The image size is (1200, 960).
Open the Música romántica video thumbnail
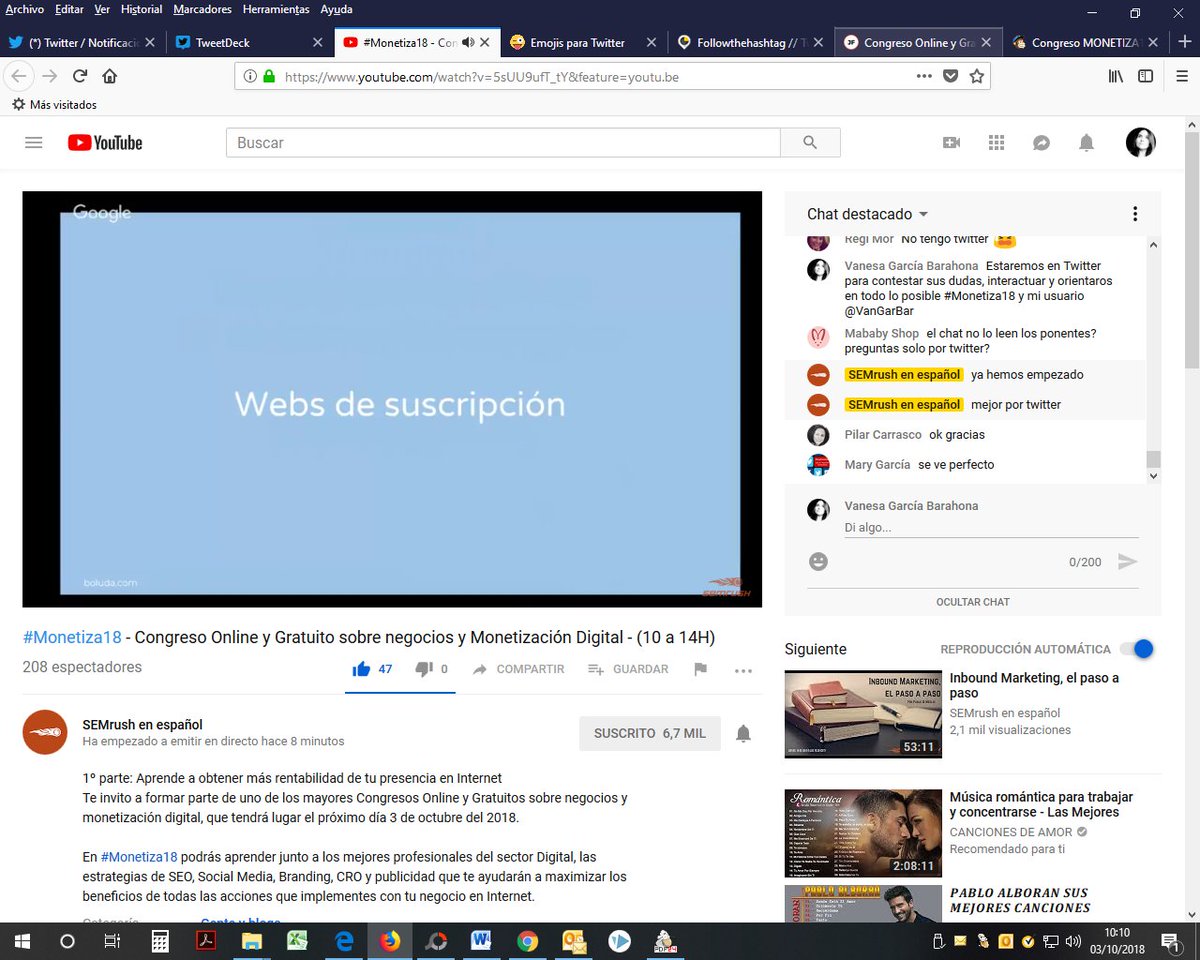(863, 834)
